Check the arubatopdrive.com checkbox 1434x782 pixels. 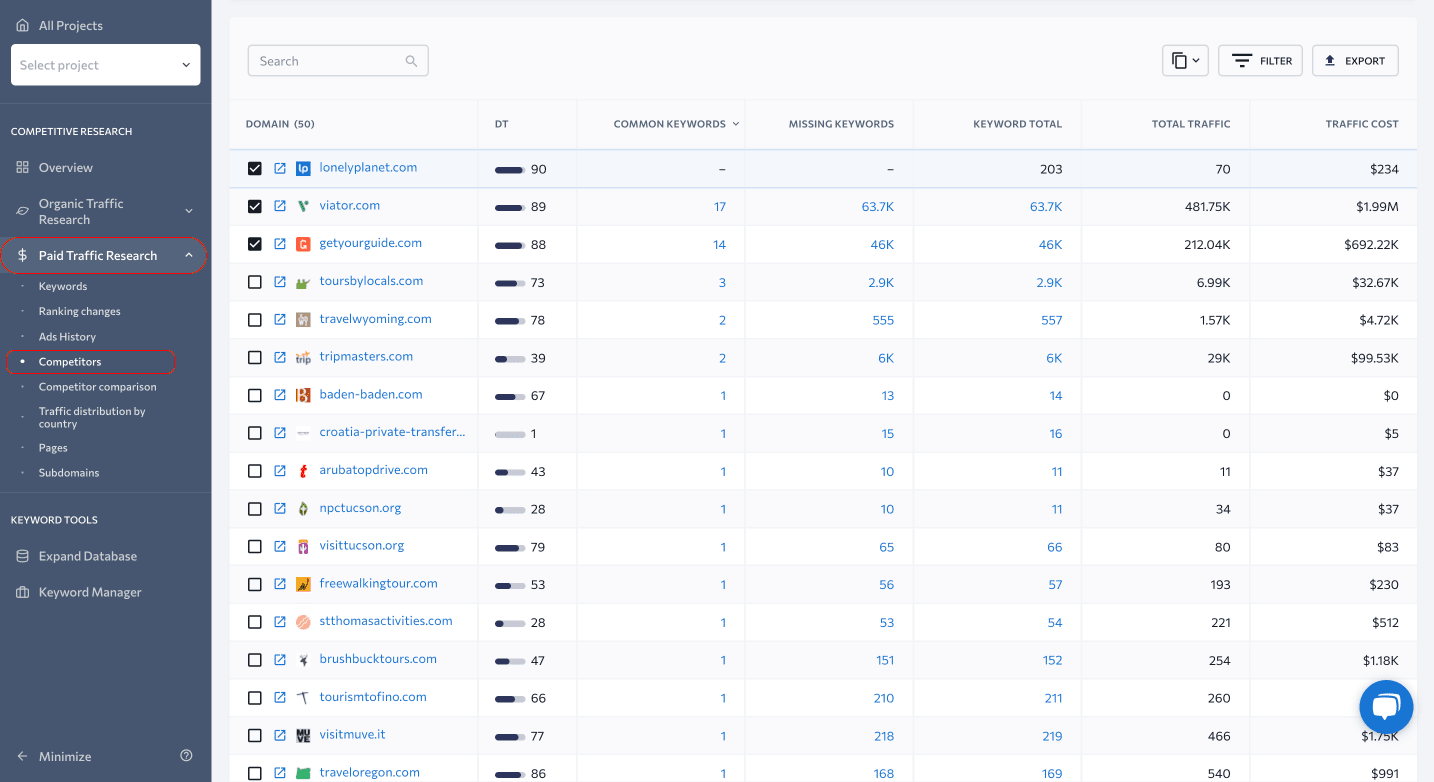254,471
